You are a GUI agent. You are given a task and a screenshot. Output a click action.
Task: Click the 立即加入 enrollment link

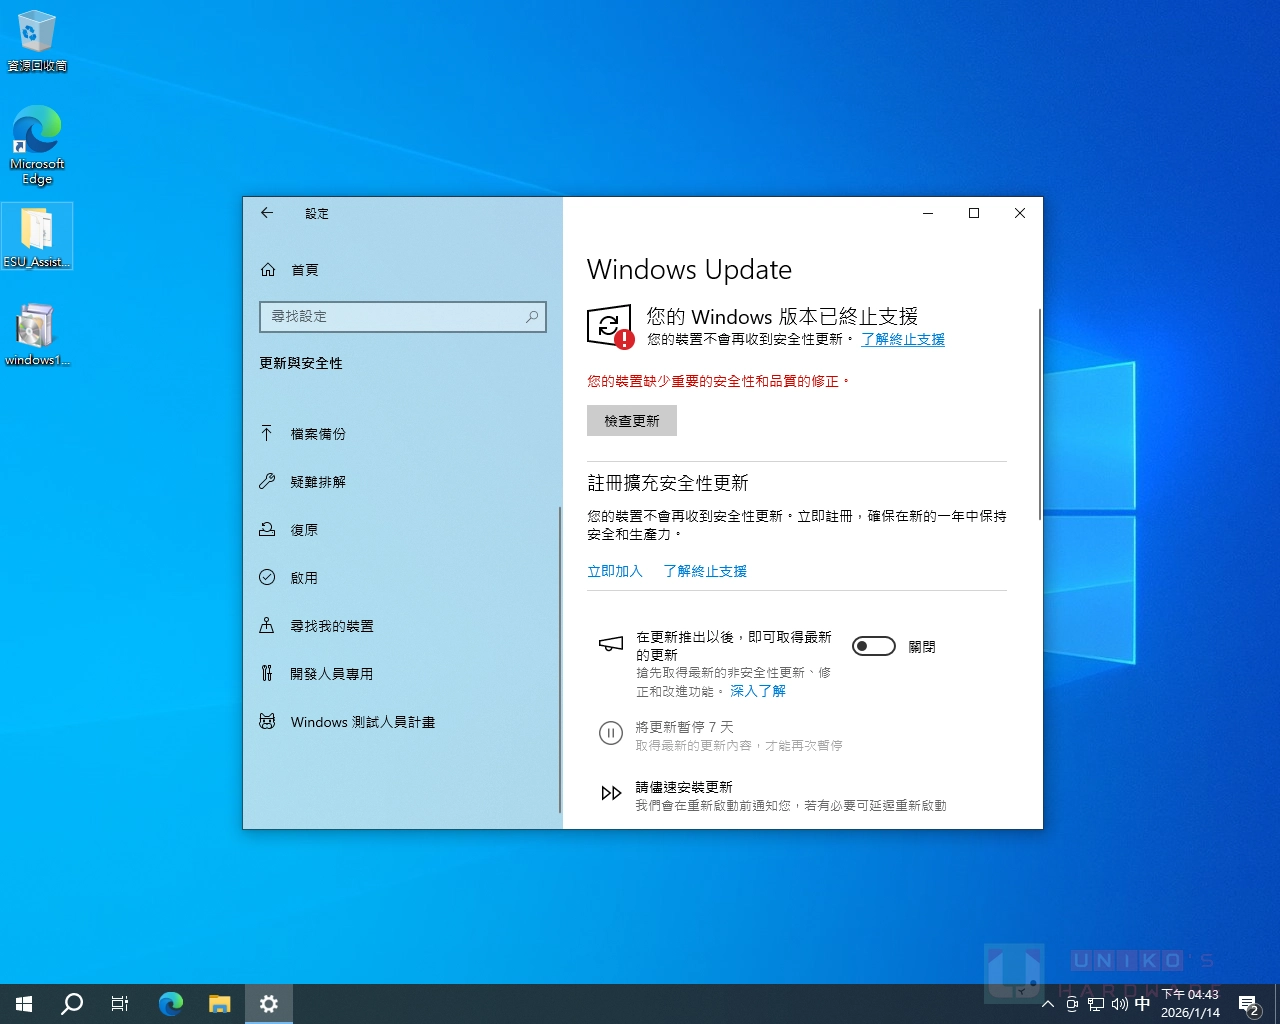(614, 571)
